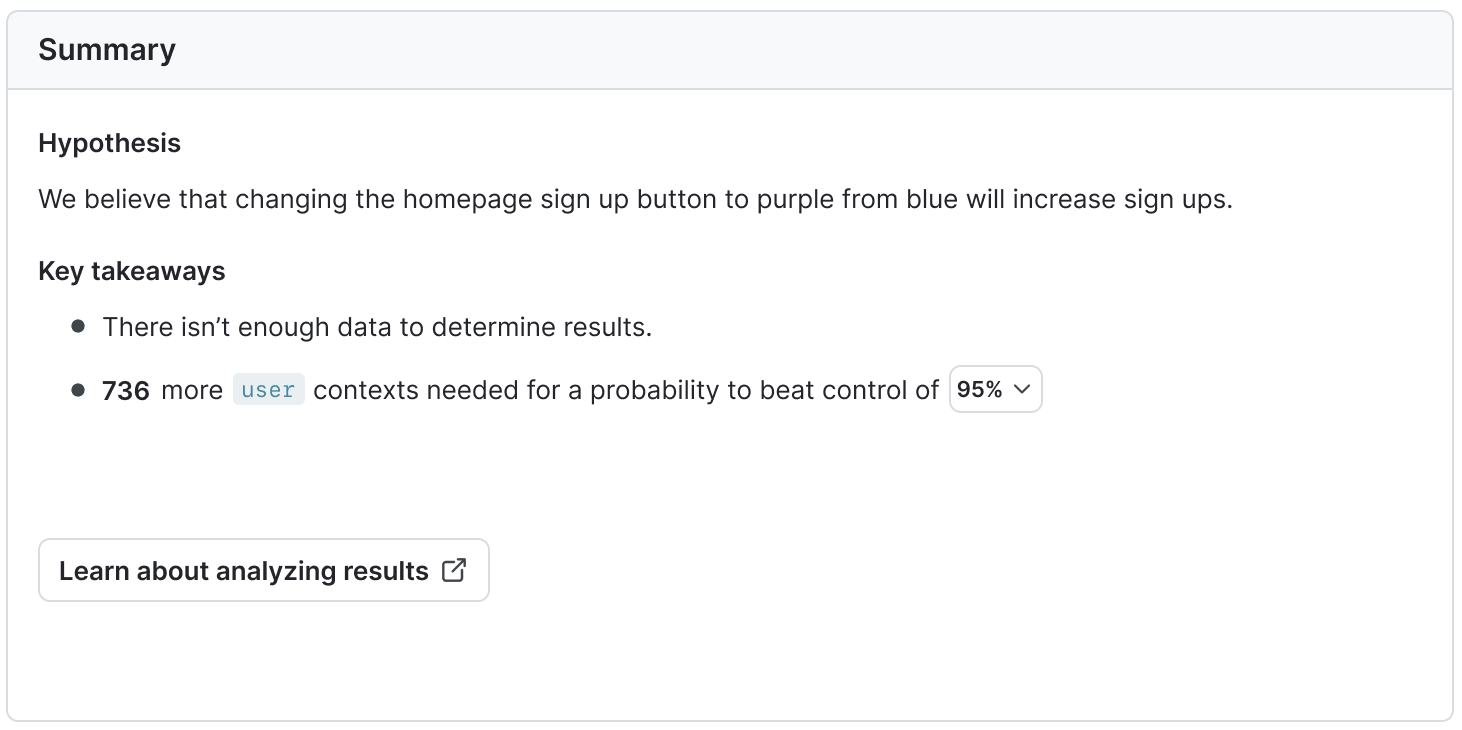Click the Learn about analyzing results link

pyautogui.click(x=263, y=570)
